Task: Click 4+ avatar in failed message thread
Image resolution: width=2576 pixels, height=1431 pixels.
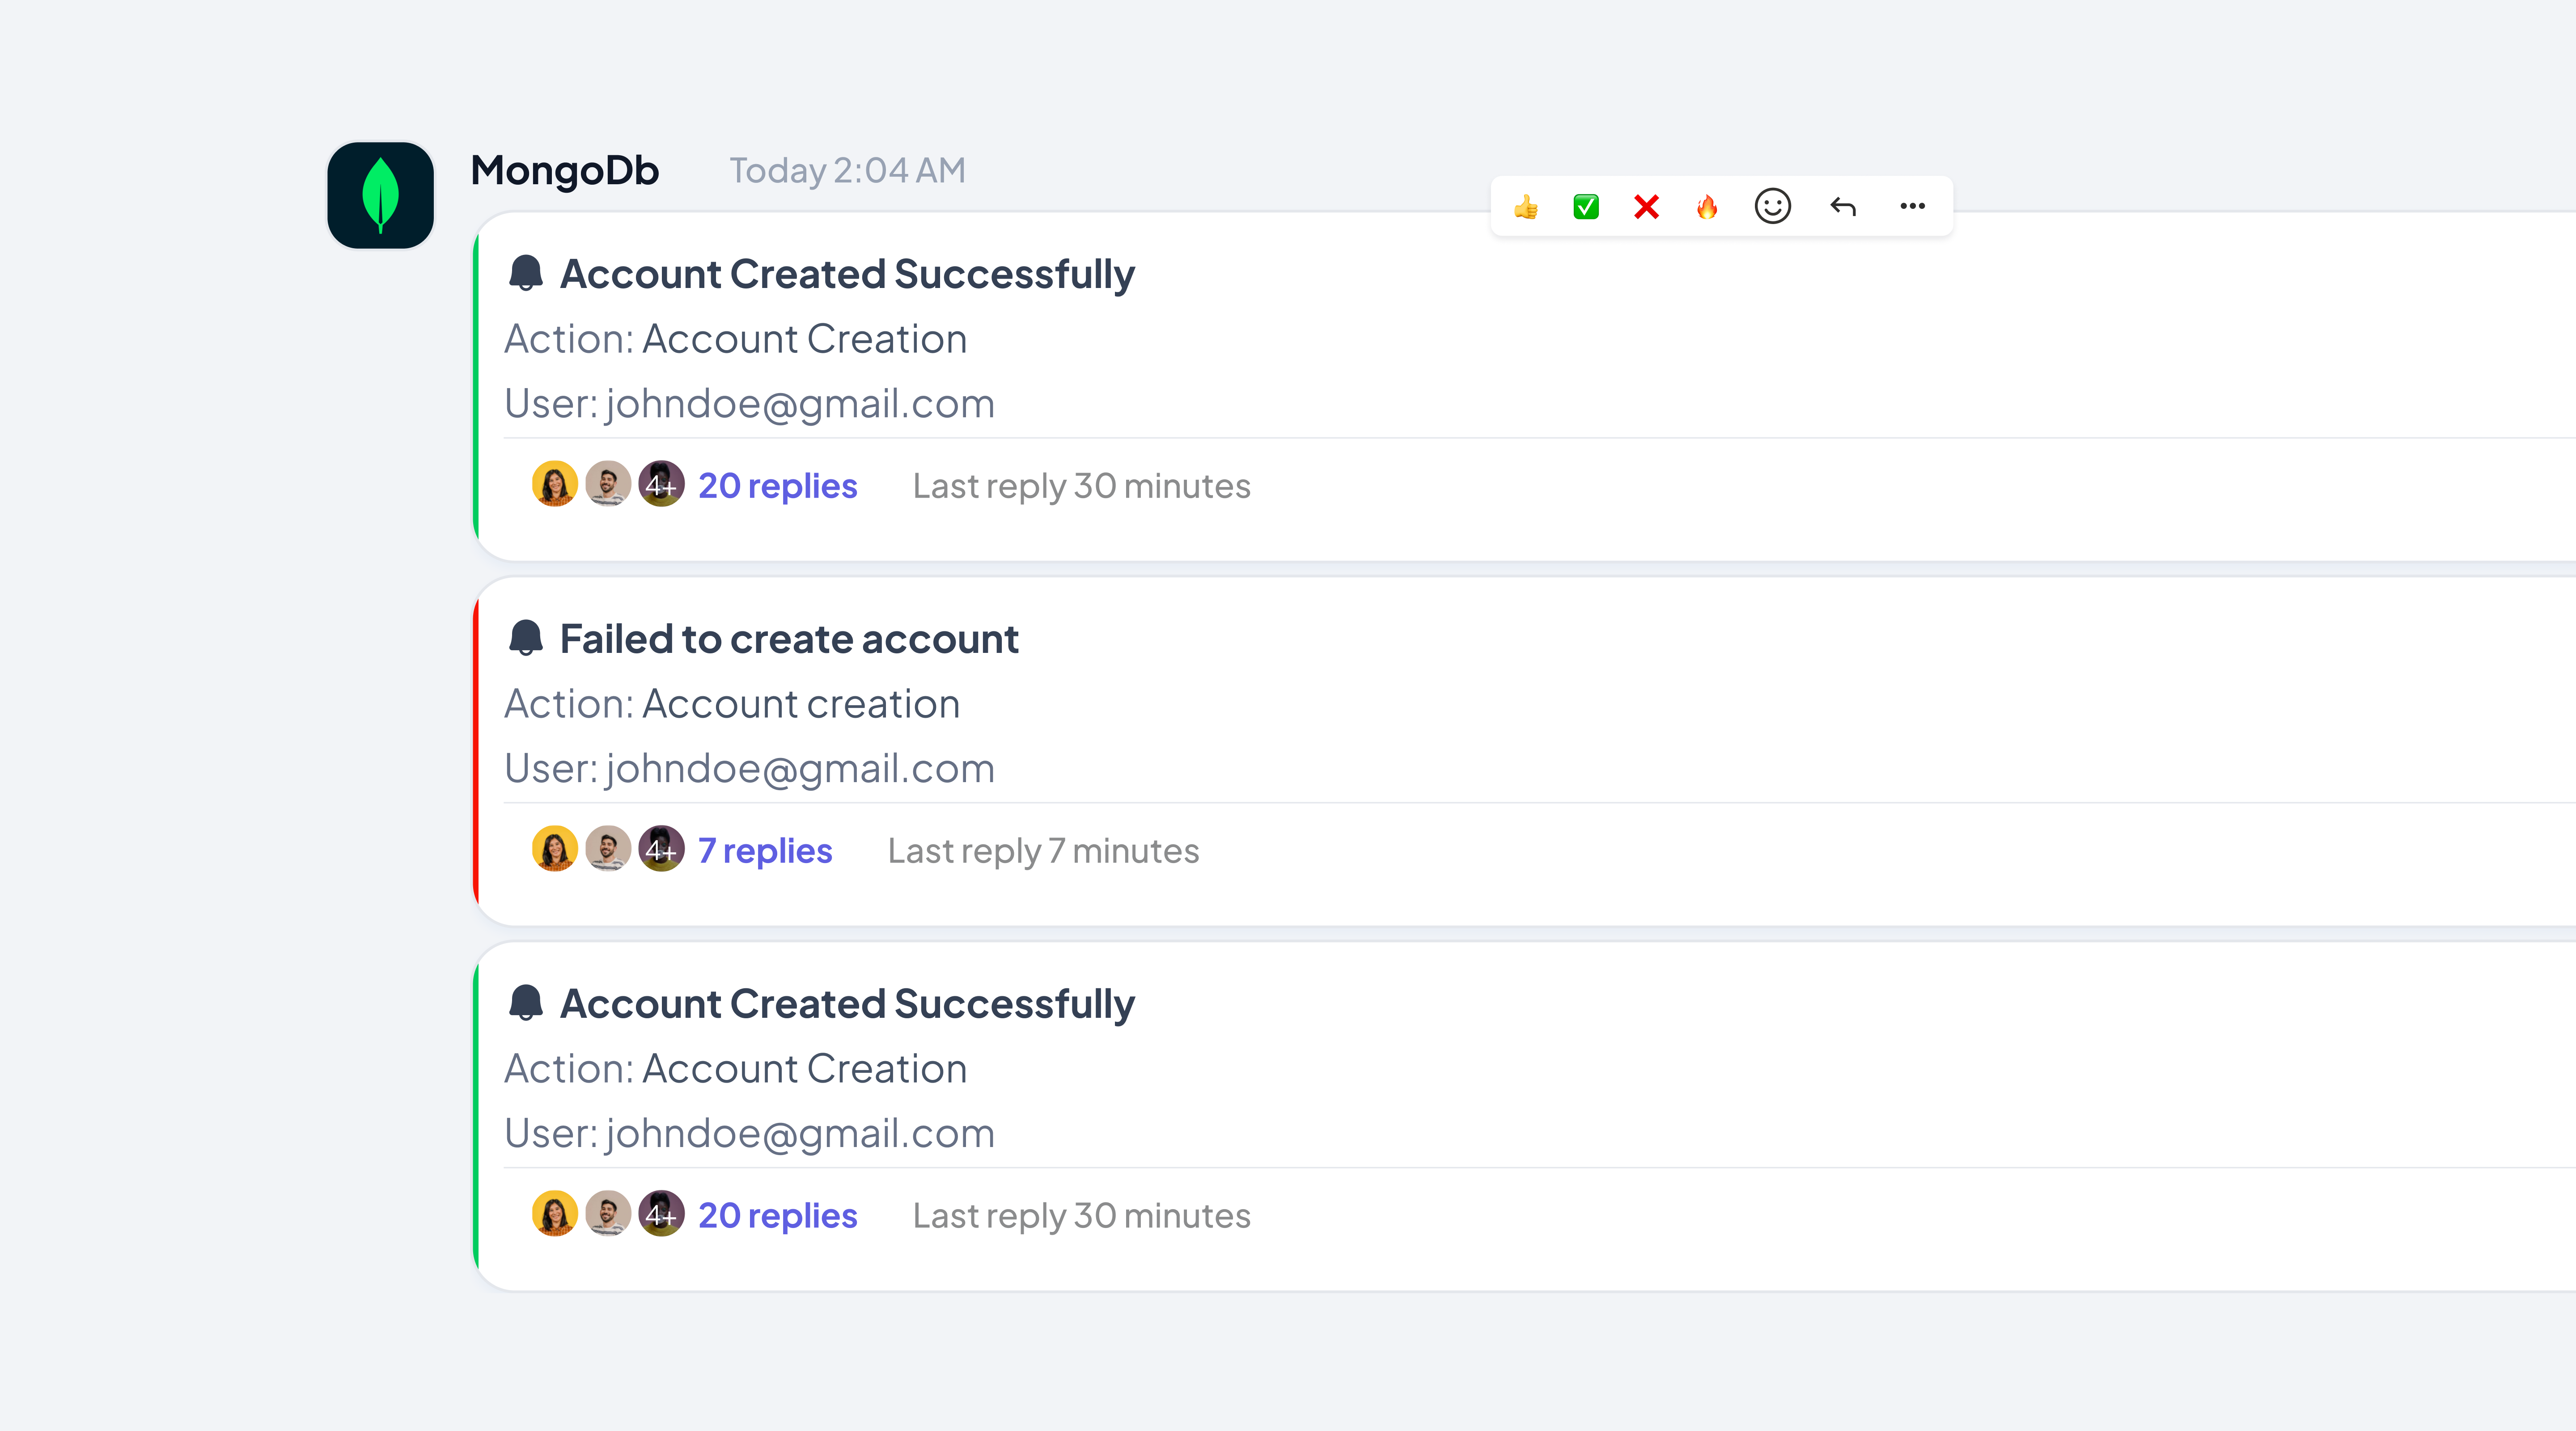Action: click(661, 849)
